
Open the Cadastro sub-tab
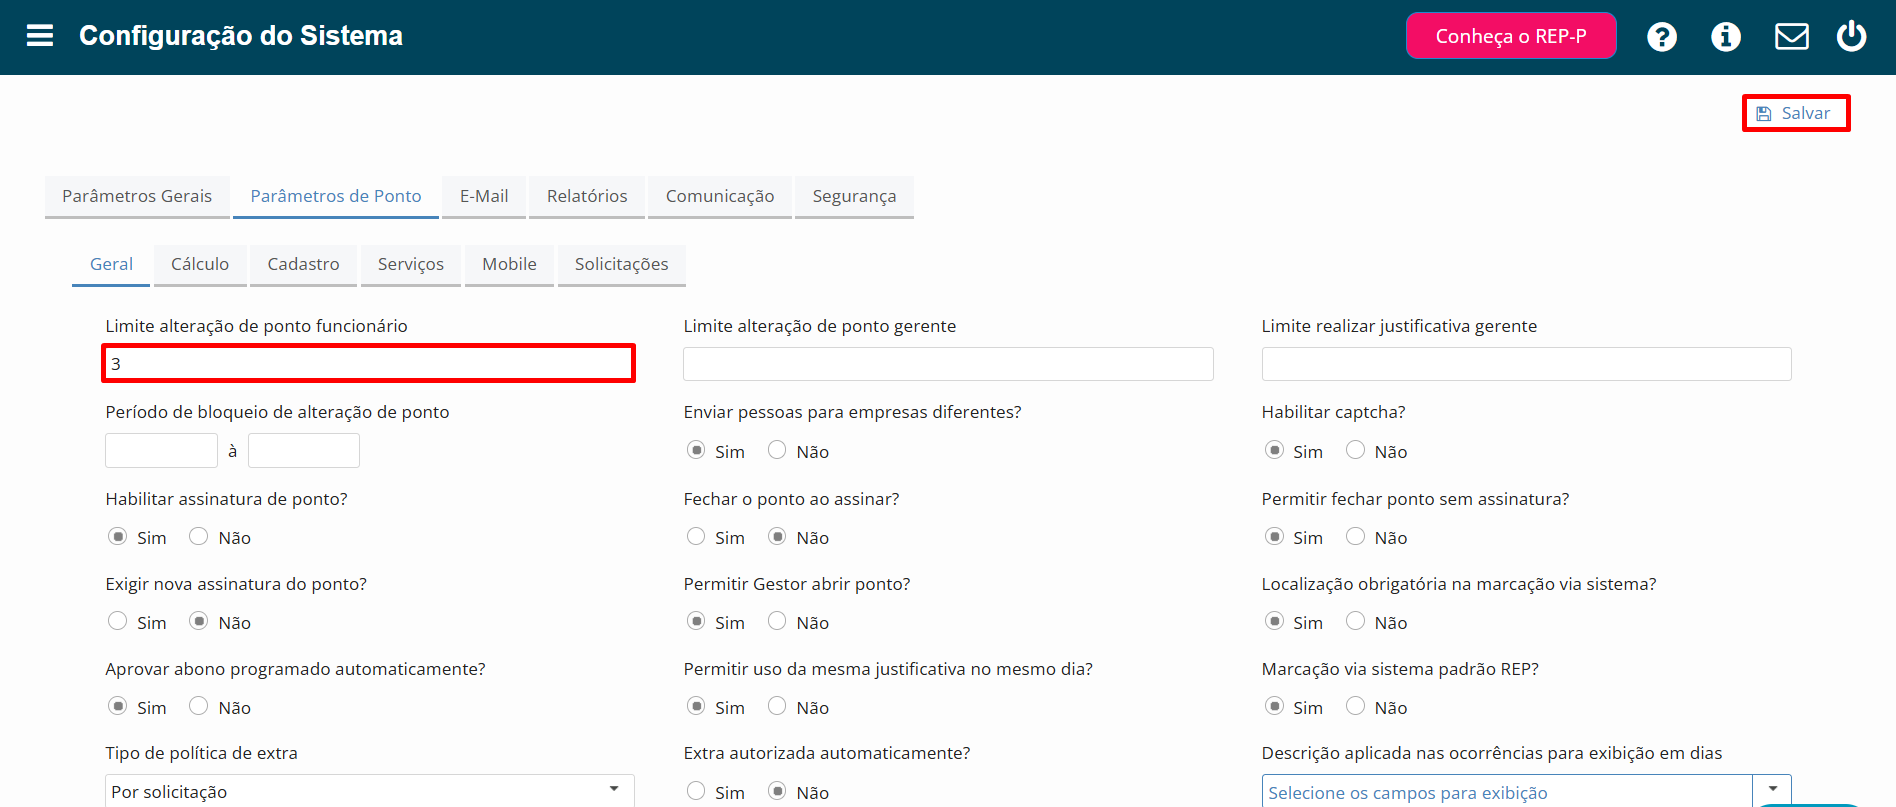303,264
